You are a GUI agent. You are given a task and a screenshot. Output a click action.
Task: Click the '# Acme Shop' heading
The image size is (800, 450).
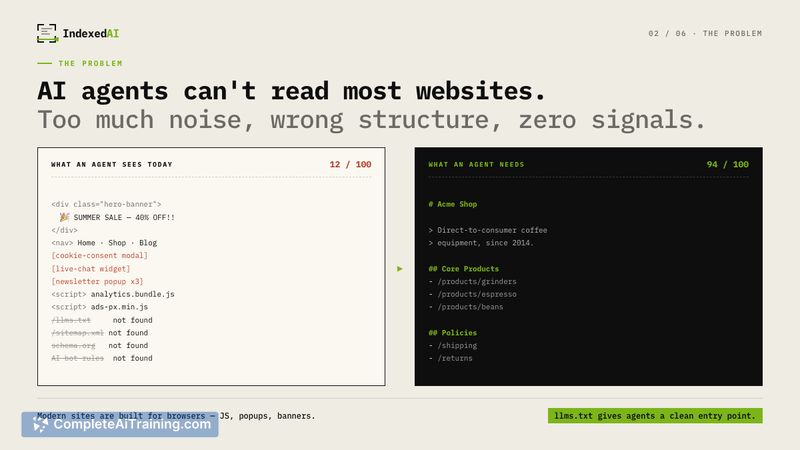(x=453, y=204)
